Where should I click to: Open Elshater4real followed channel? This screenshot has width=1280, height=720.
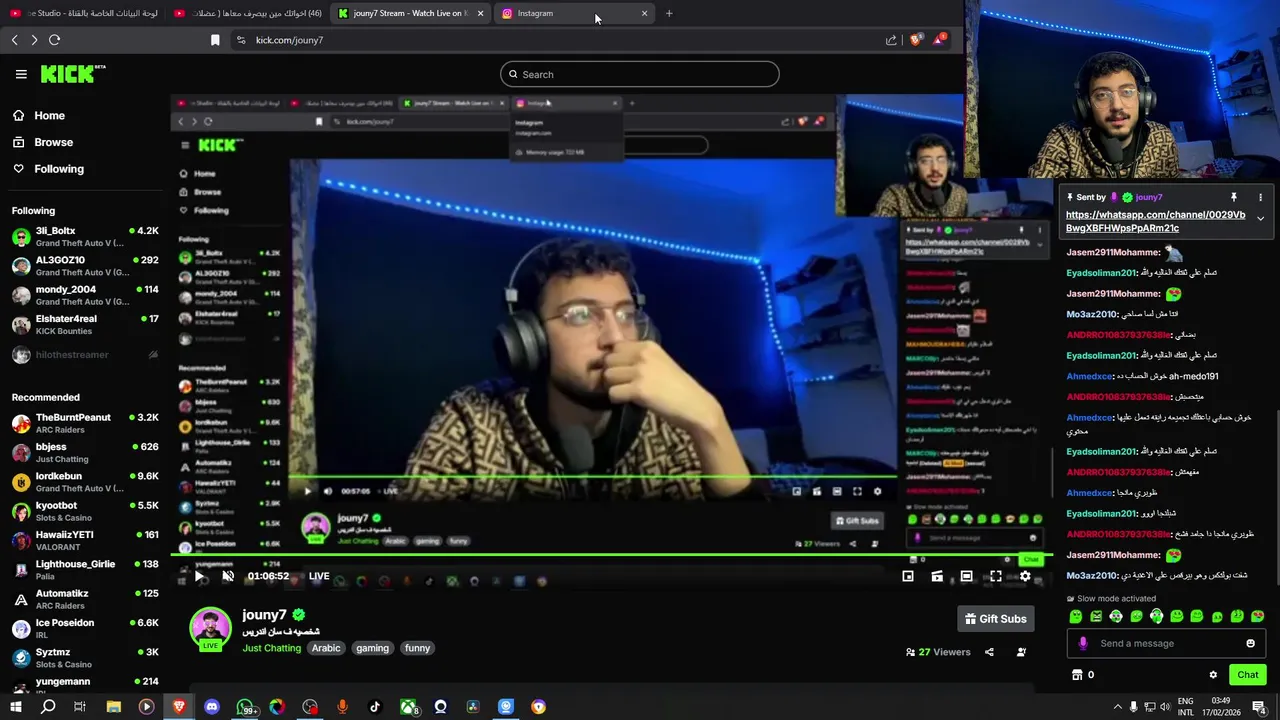point(84,325)
